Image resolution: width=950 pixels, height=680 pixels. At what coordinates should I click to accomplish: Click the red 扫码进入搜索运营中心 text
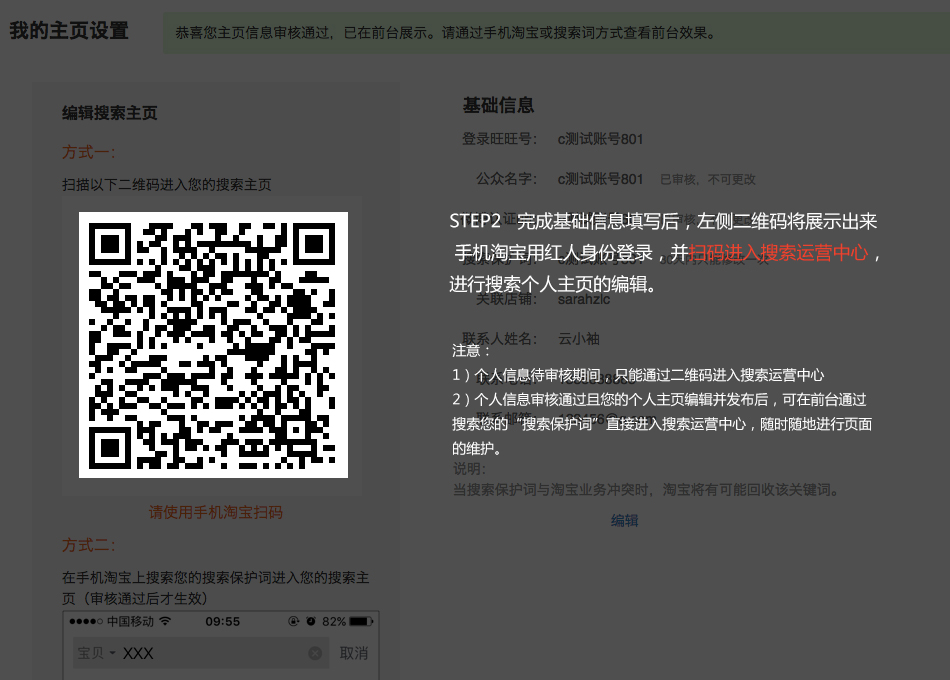(x=778, y=252)
